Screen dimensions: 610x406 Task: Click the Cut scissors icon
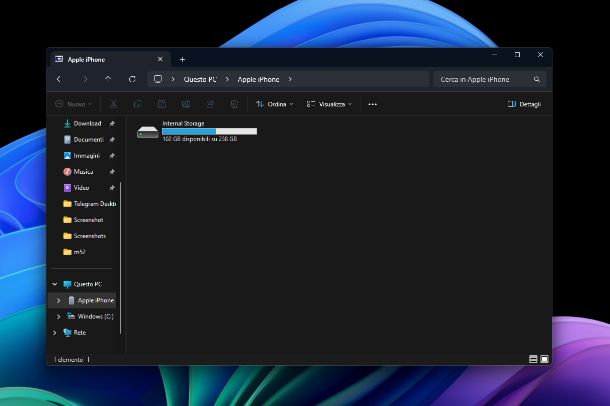(x=114, y=104)
